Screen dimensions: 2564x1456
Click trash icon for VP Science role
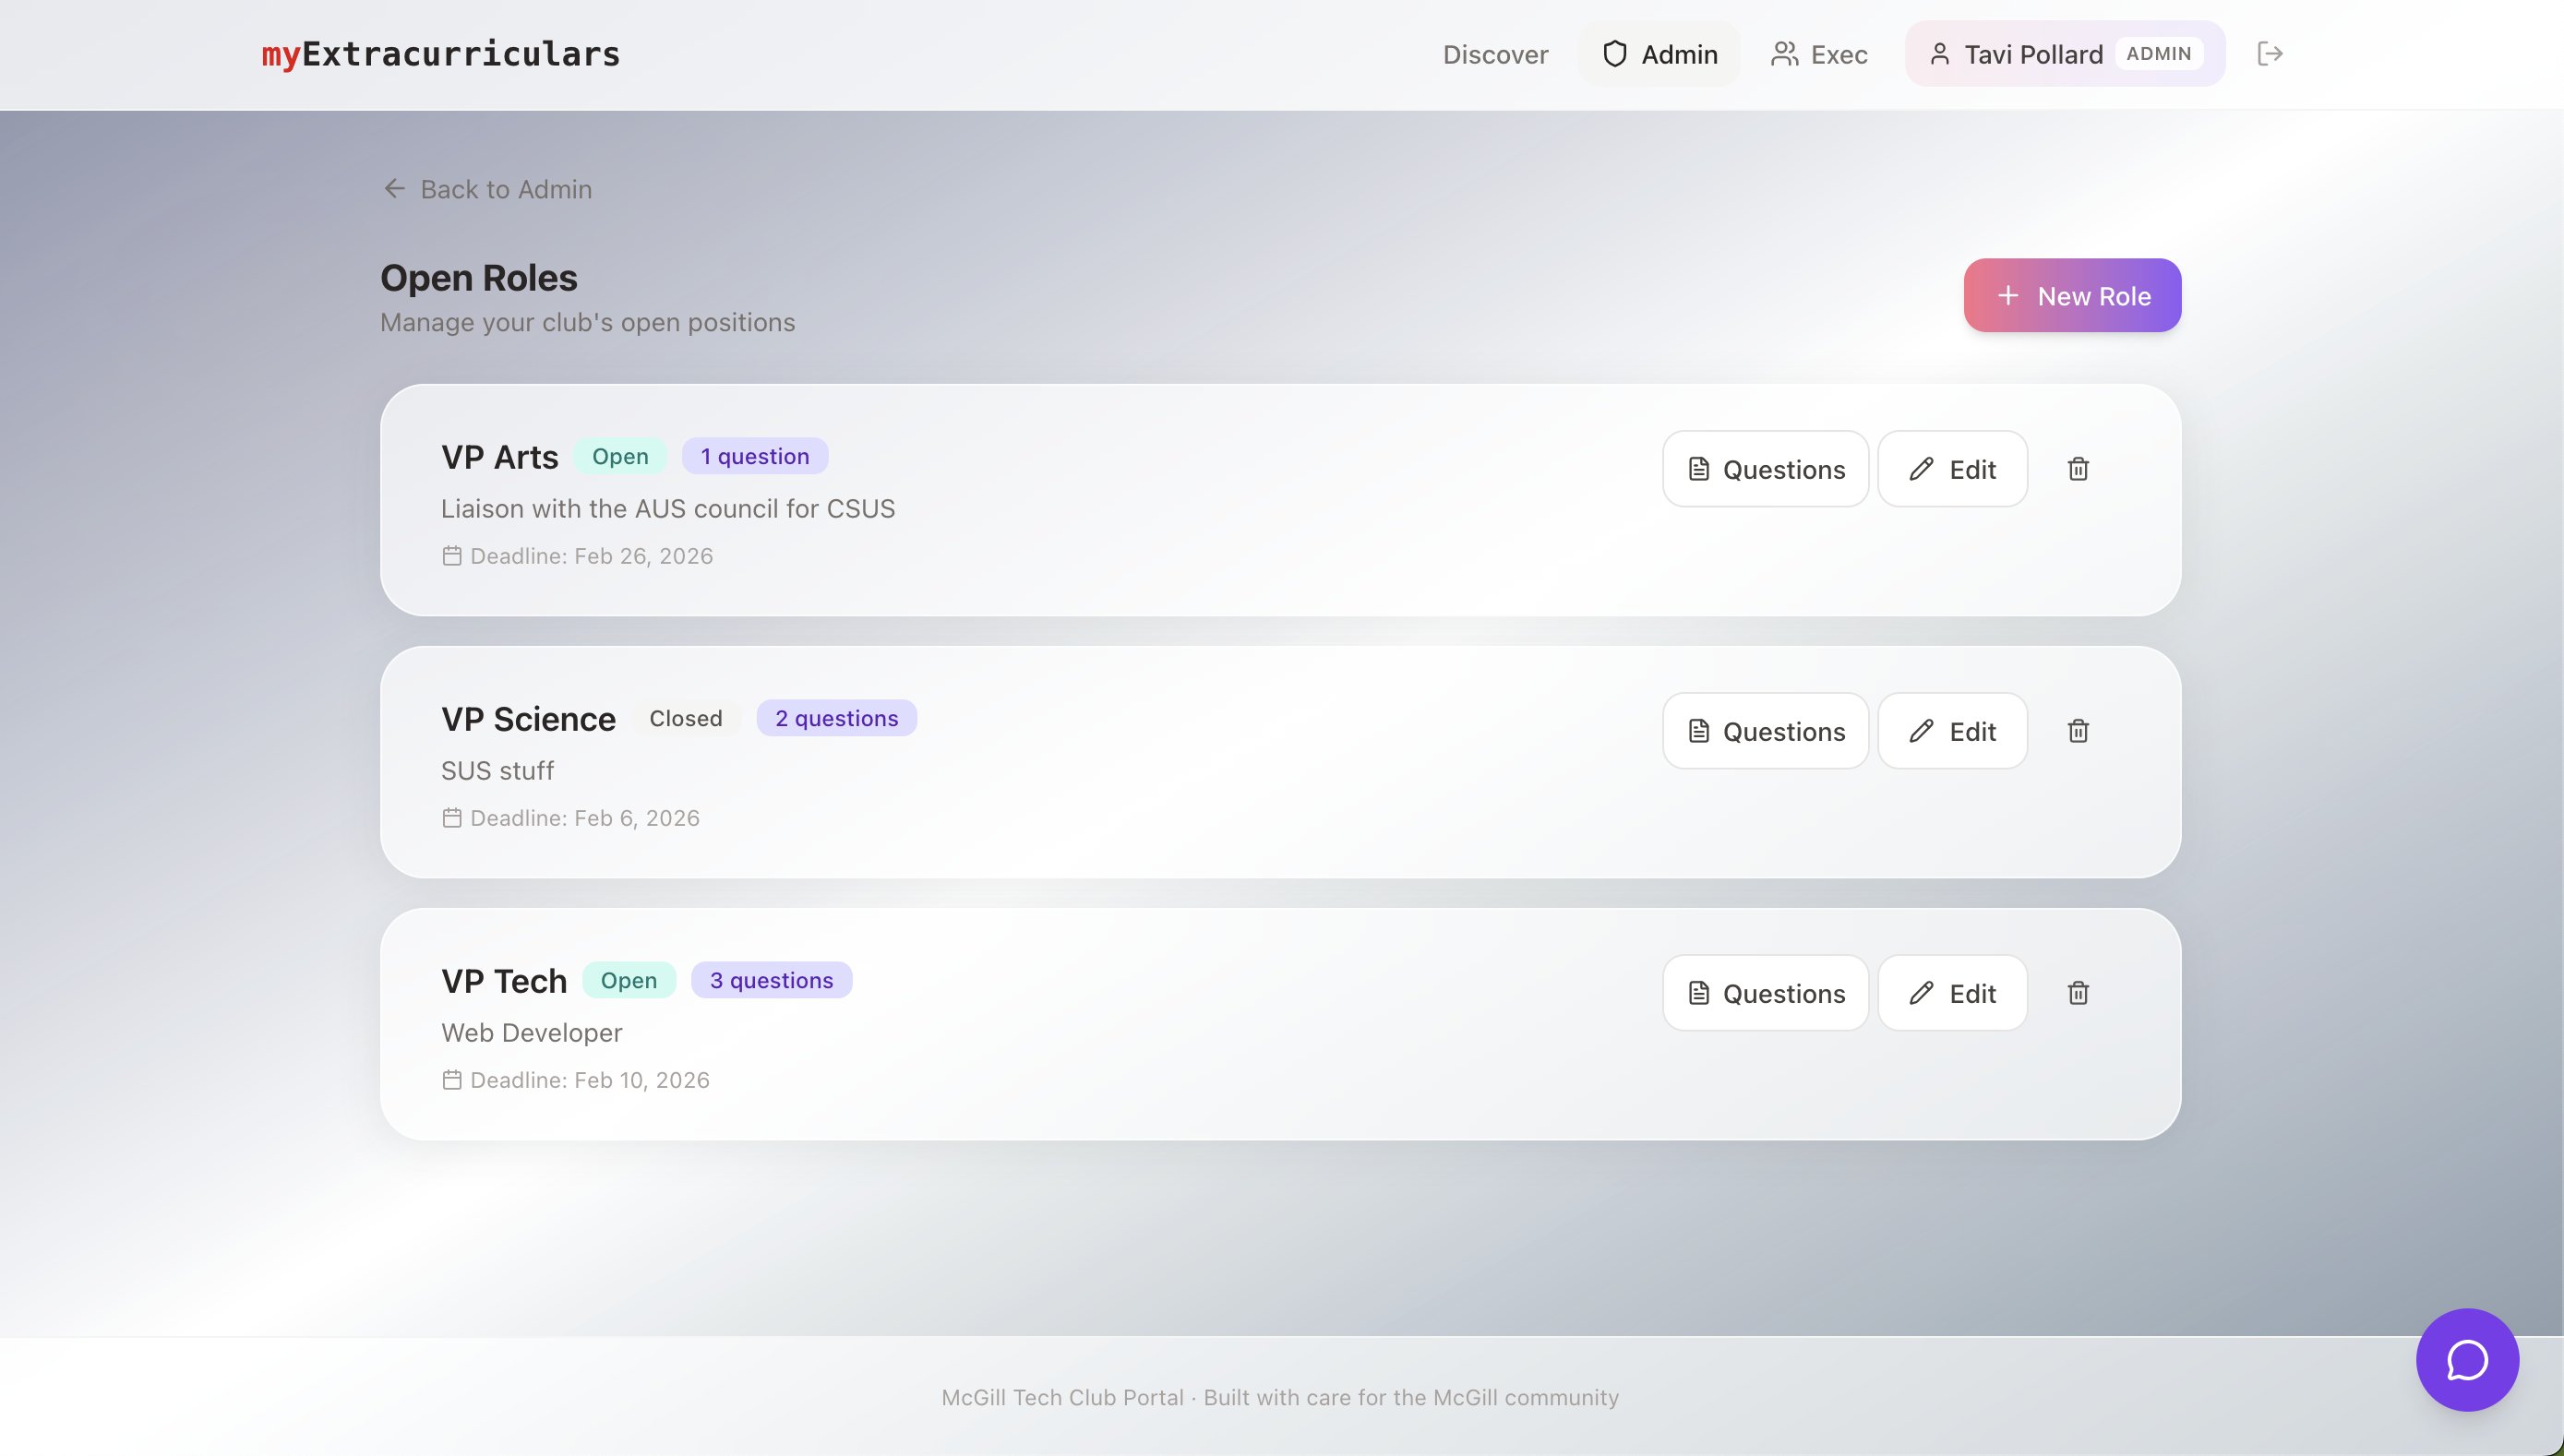[x=2078, y=731]
